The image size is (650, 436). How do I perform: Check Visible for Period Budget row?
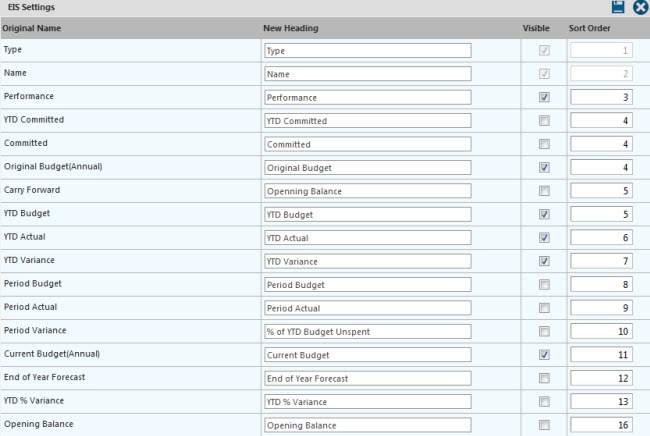(x=544, y=285)
